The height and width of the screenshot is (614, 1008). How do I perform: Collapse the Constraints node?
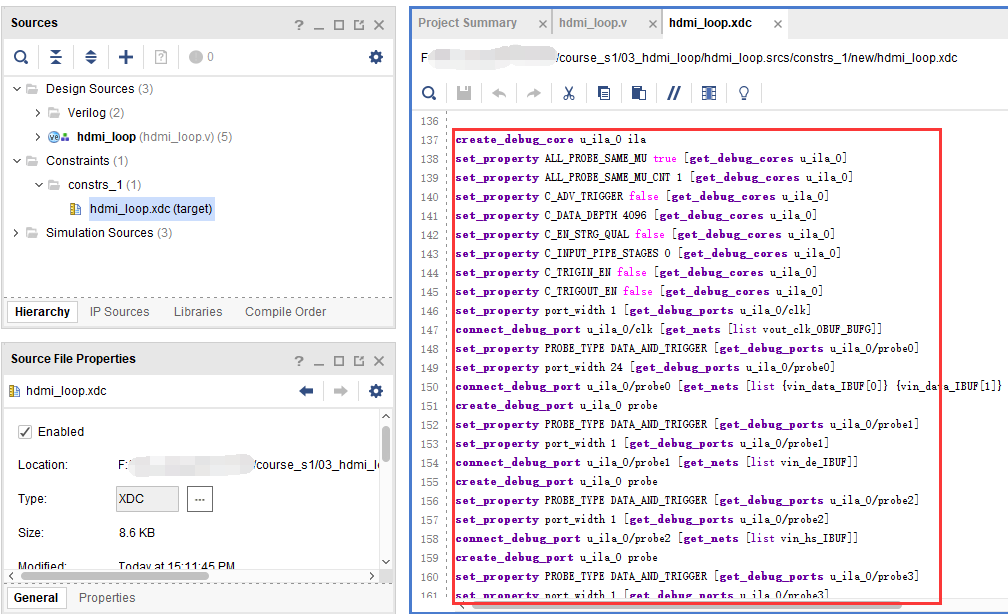click(x=17, y=161)
